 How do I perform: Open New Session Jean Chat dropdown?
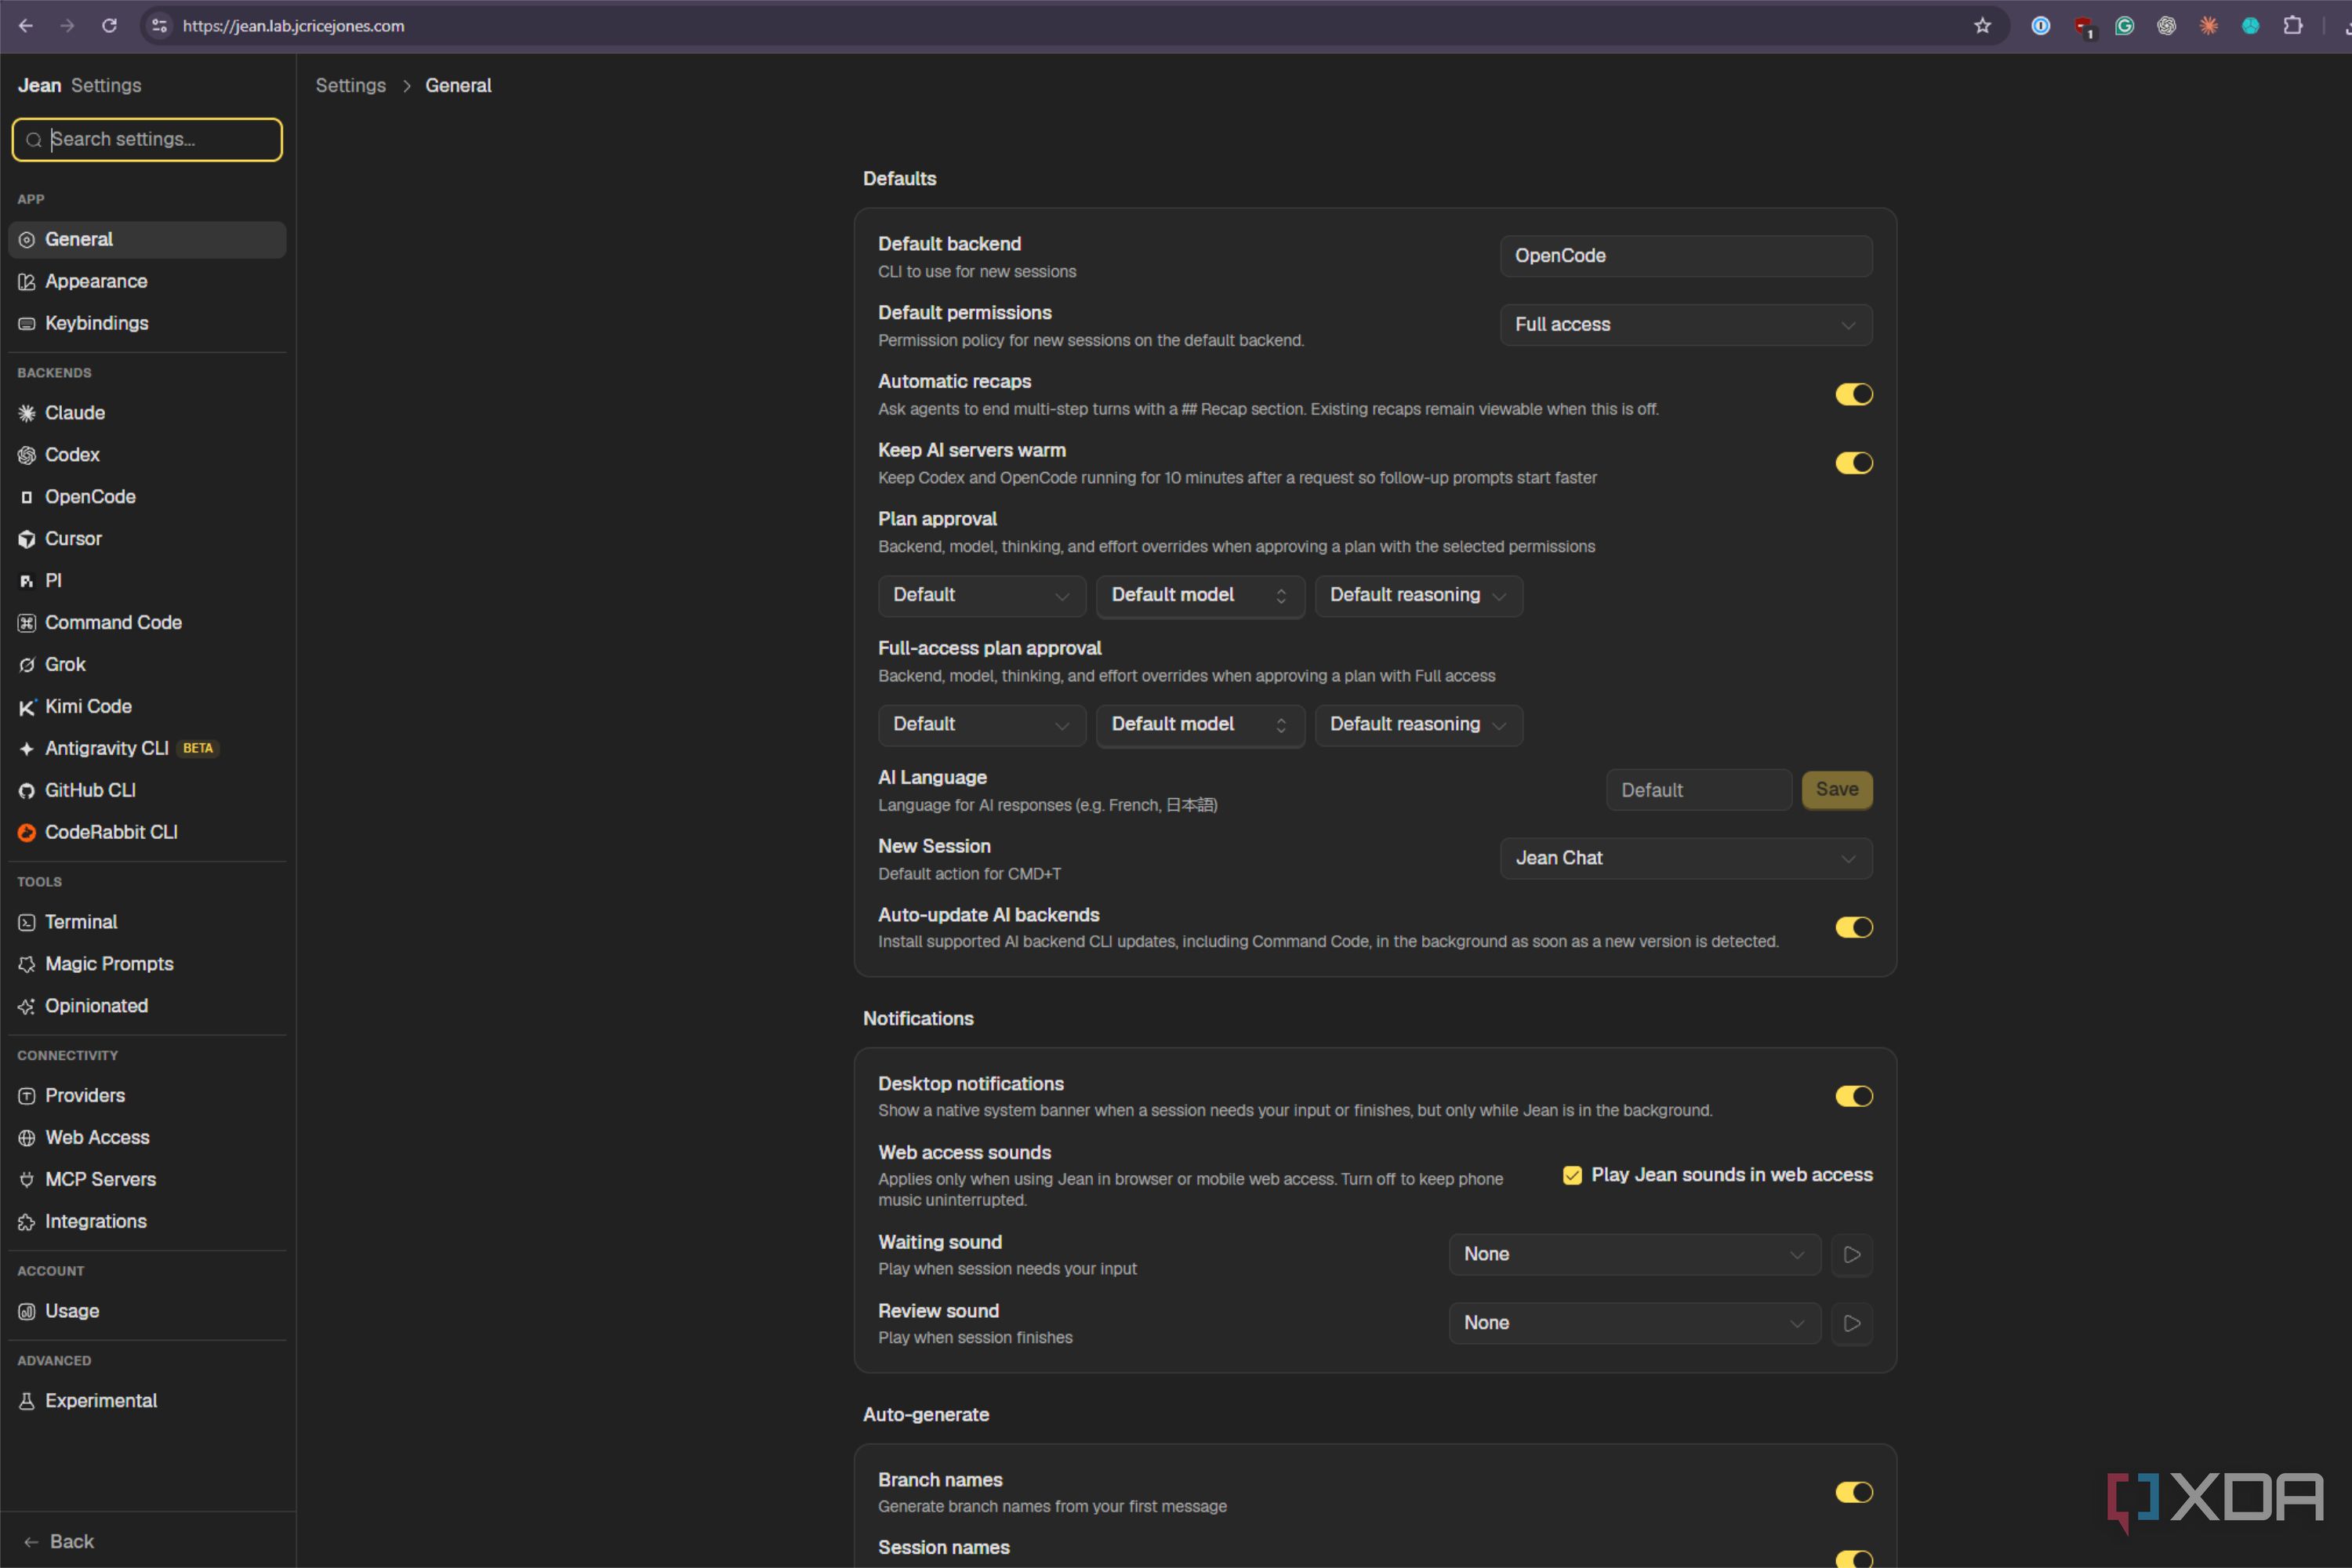[1686, 858]
